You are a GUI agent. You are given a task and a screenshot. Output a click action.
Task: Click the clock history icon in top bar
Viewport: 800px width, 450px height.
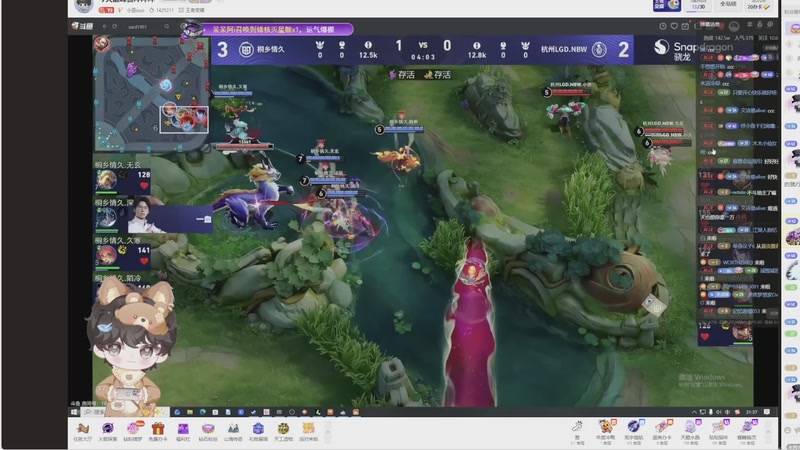(663, 26)
